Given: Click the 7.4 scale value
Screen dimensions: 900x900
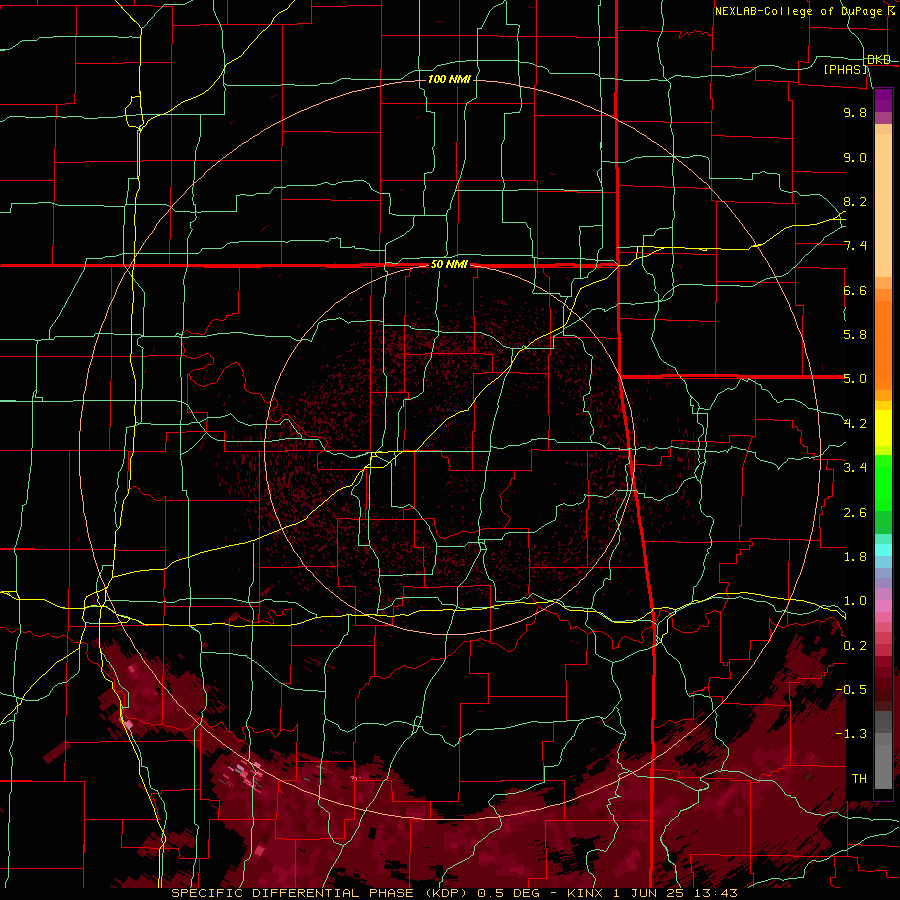Looking at the screenshot, I should (x=855, y=246).
